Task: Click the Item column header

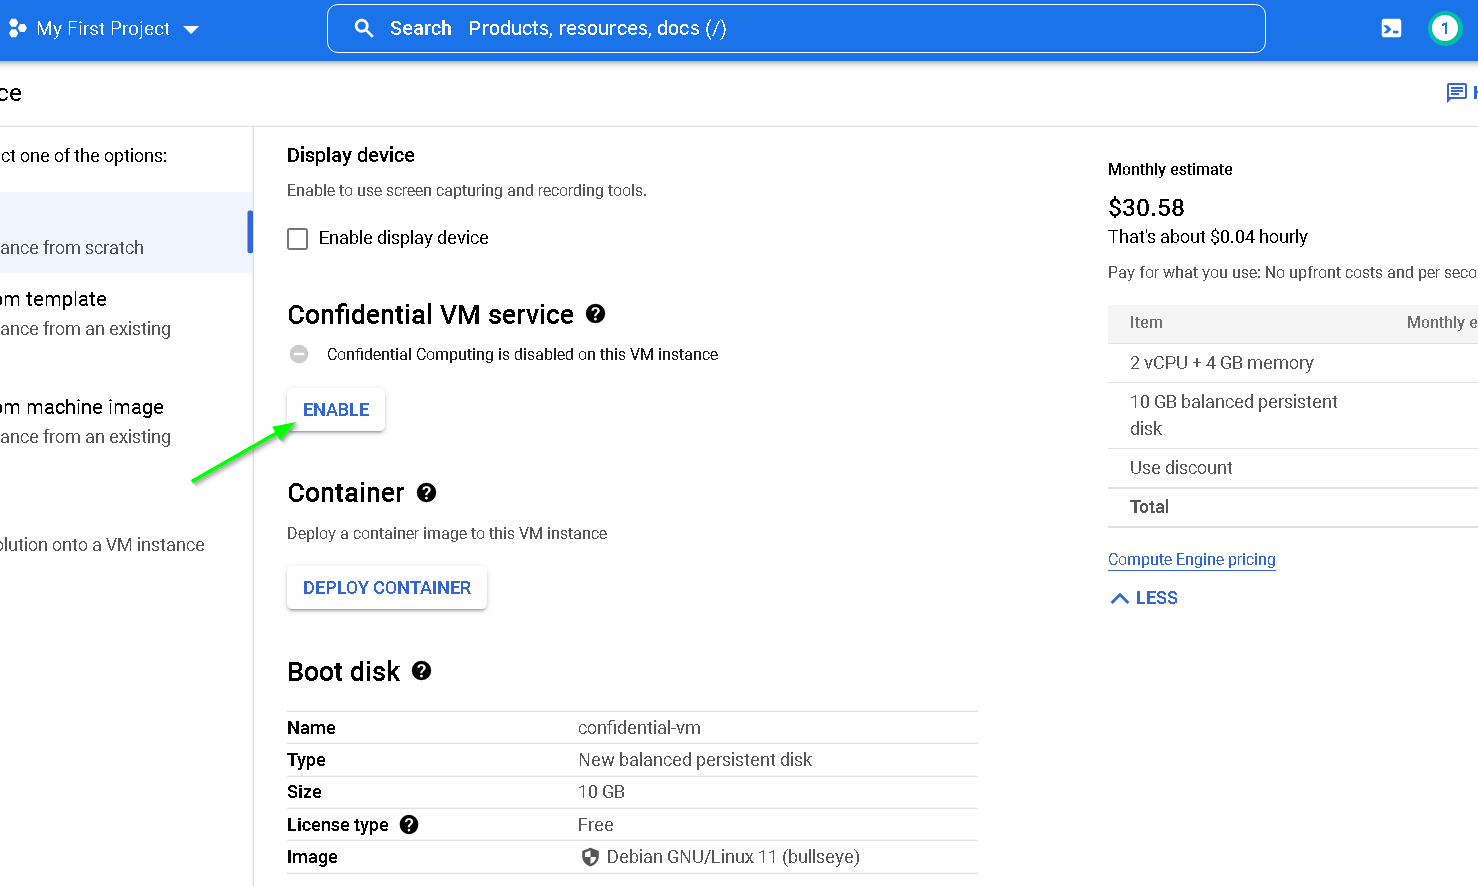Action: pyautogui.click(x=1146, y=322)
